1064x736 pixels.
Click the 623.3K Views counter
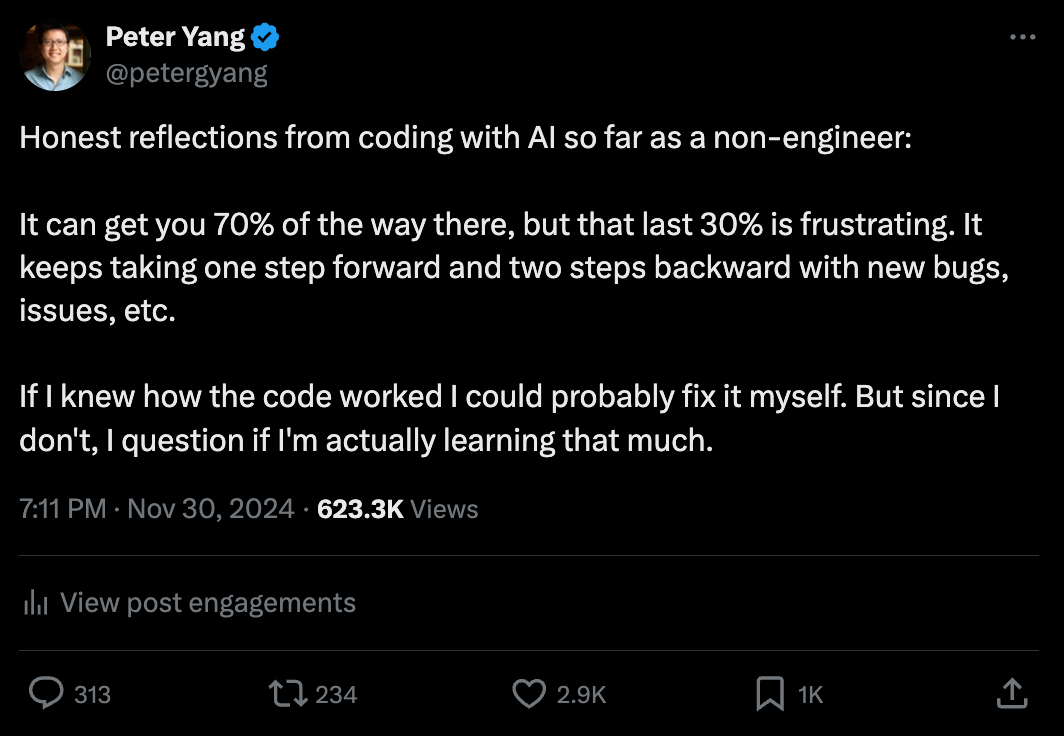[x=397, y=508]
